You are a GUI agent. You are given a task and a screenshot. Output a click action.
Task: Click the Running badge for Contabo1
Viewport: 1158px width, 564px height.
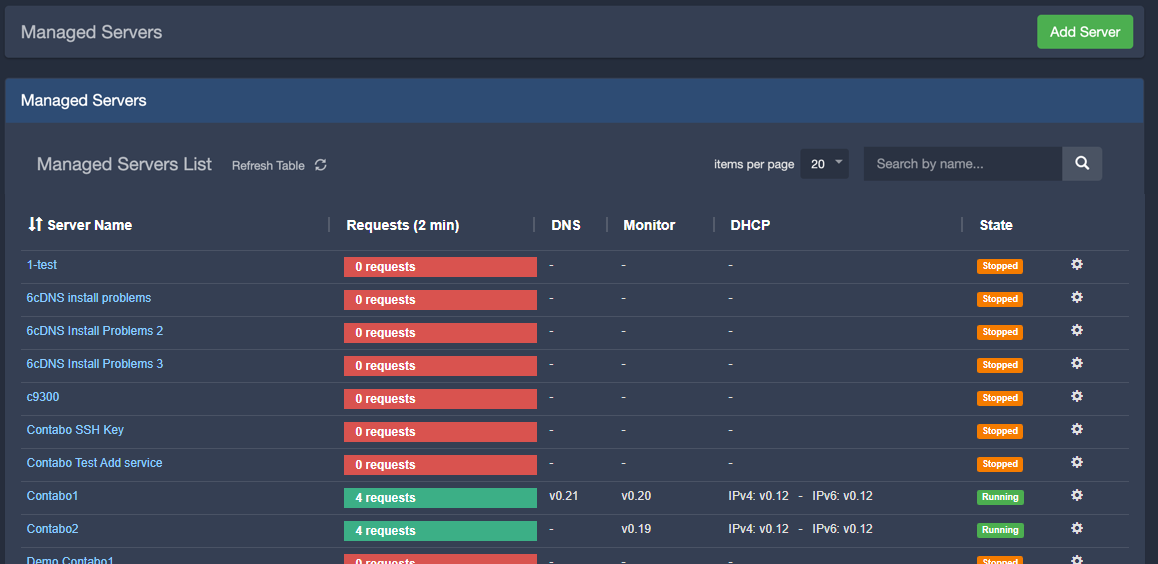[x=1000, y=497]
